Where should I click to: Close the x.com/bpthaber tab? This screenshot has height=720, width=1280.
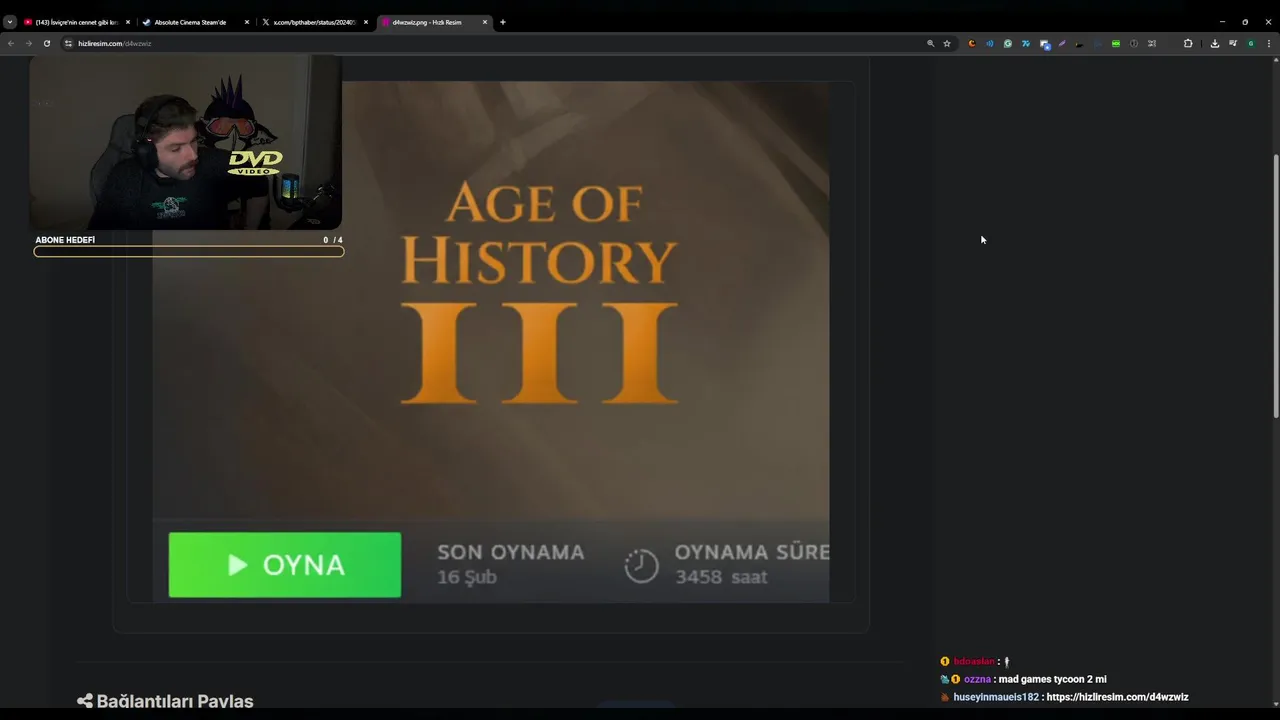coord(366,22)
